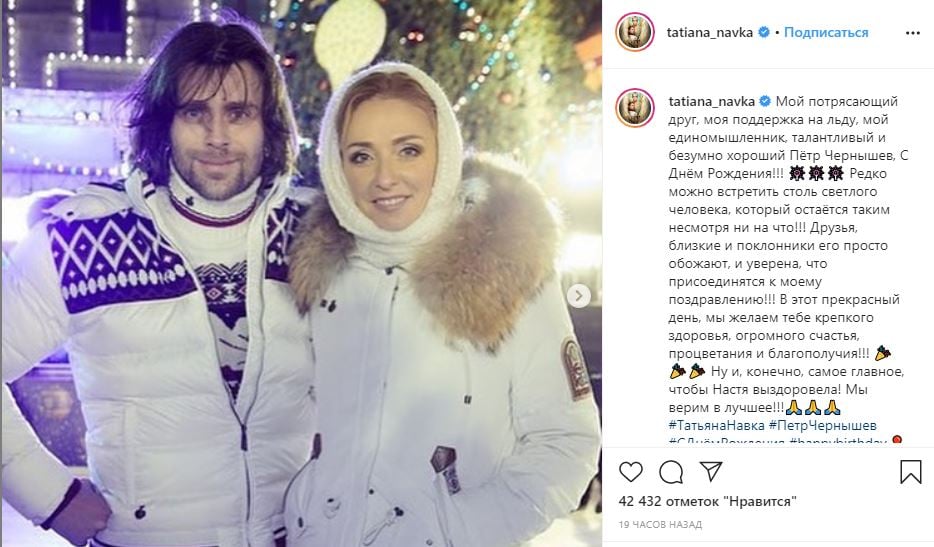Like the post with the heart icon

(x=631, y=472)
